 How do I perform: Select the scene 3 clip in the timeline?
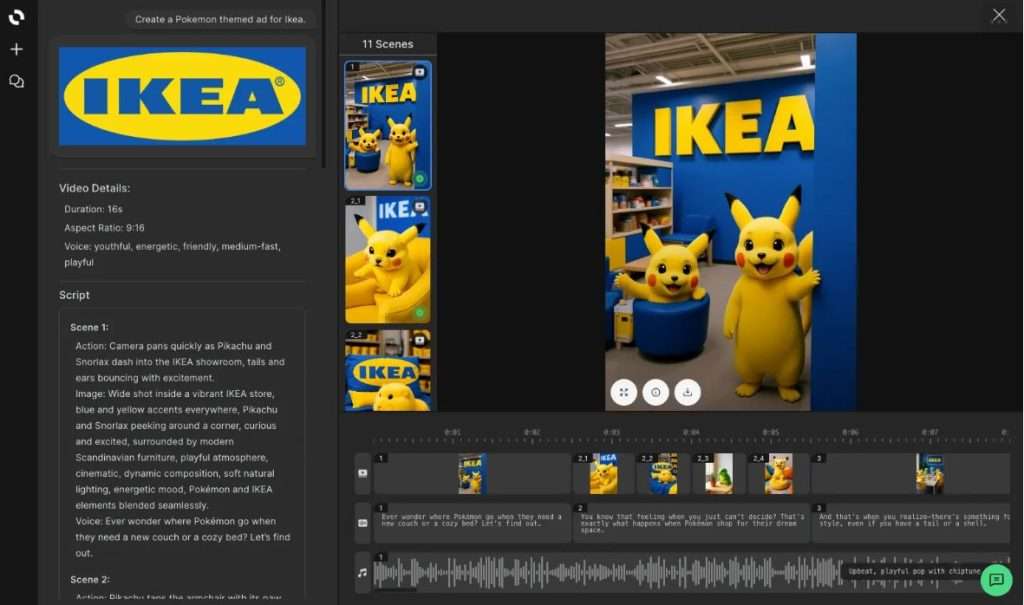pos(911,474)
